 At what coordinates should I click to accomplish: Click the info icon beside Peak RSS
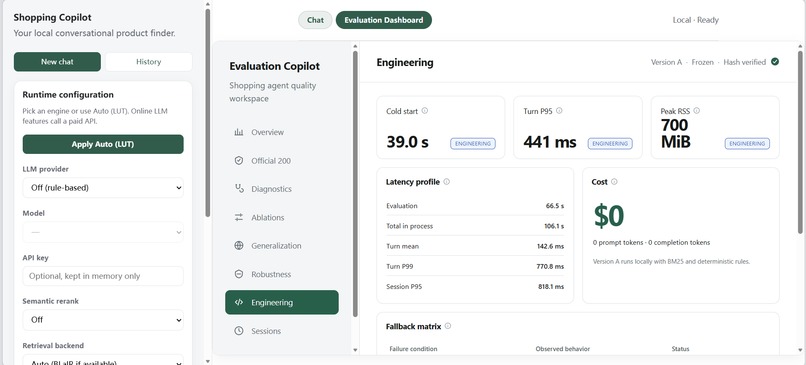click(697, 111)
